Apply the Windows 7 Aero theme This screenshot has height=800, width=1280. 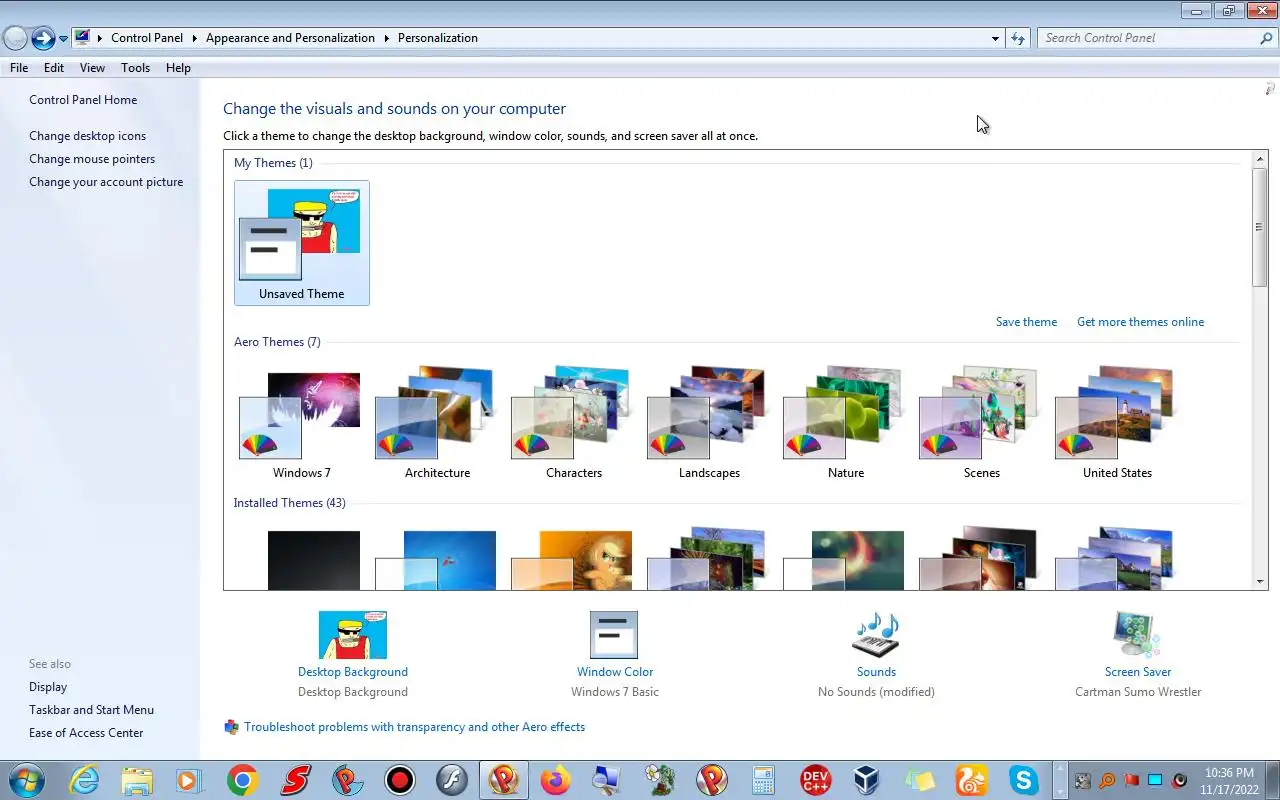(x=302, y=423)
